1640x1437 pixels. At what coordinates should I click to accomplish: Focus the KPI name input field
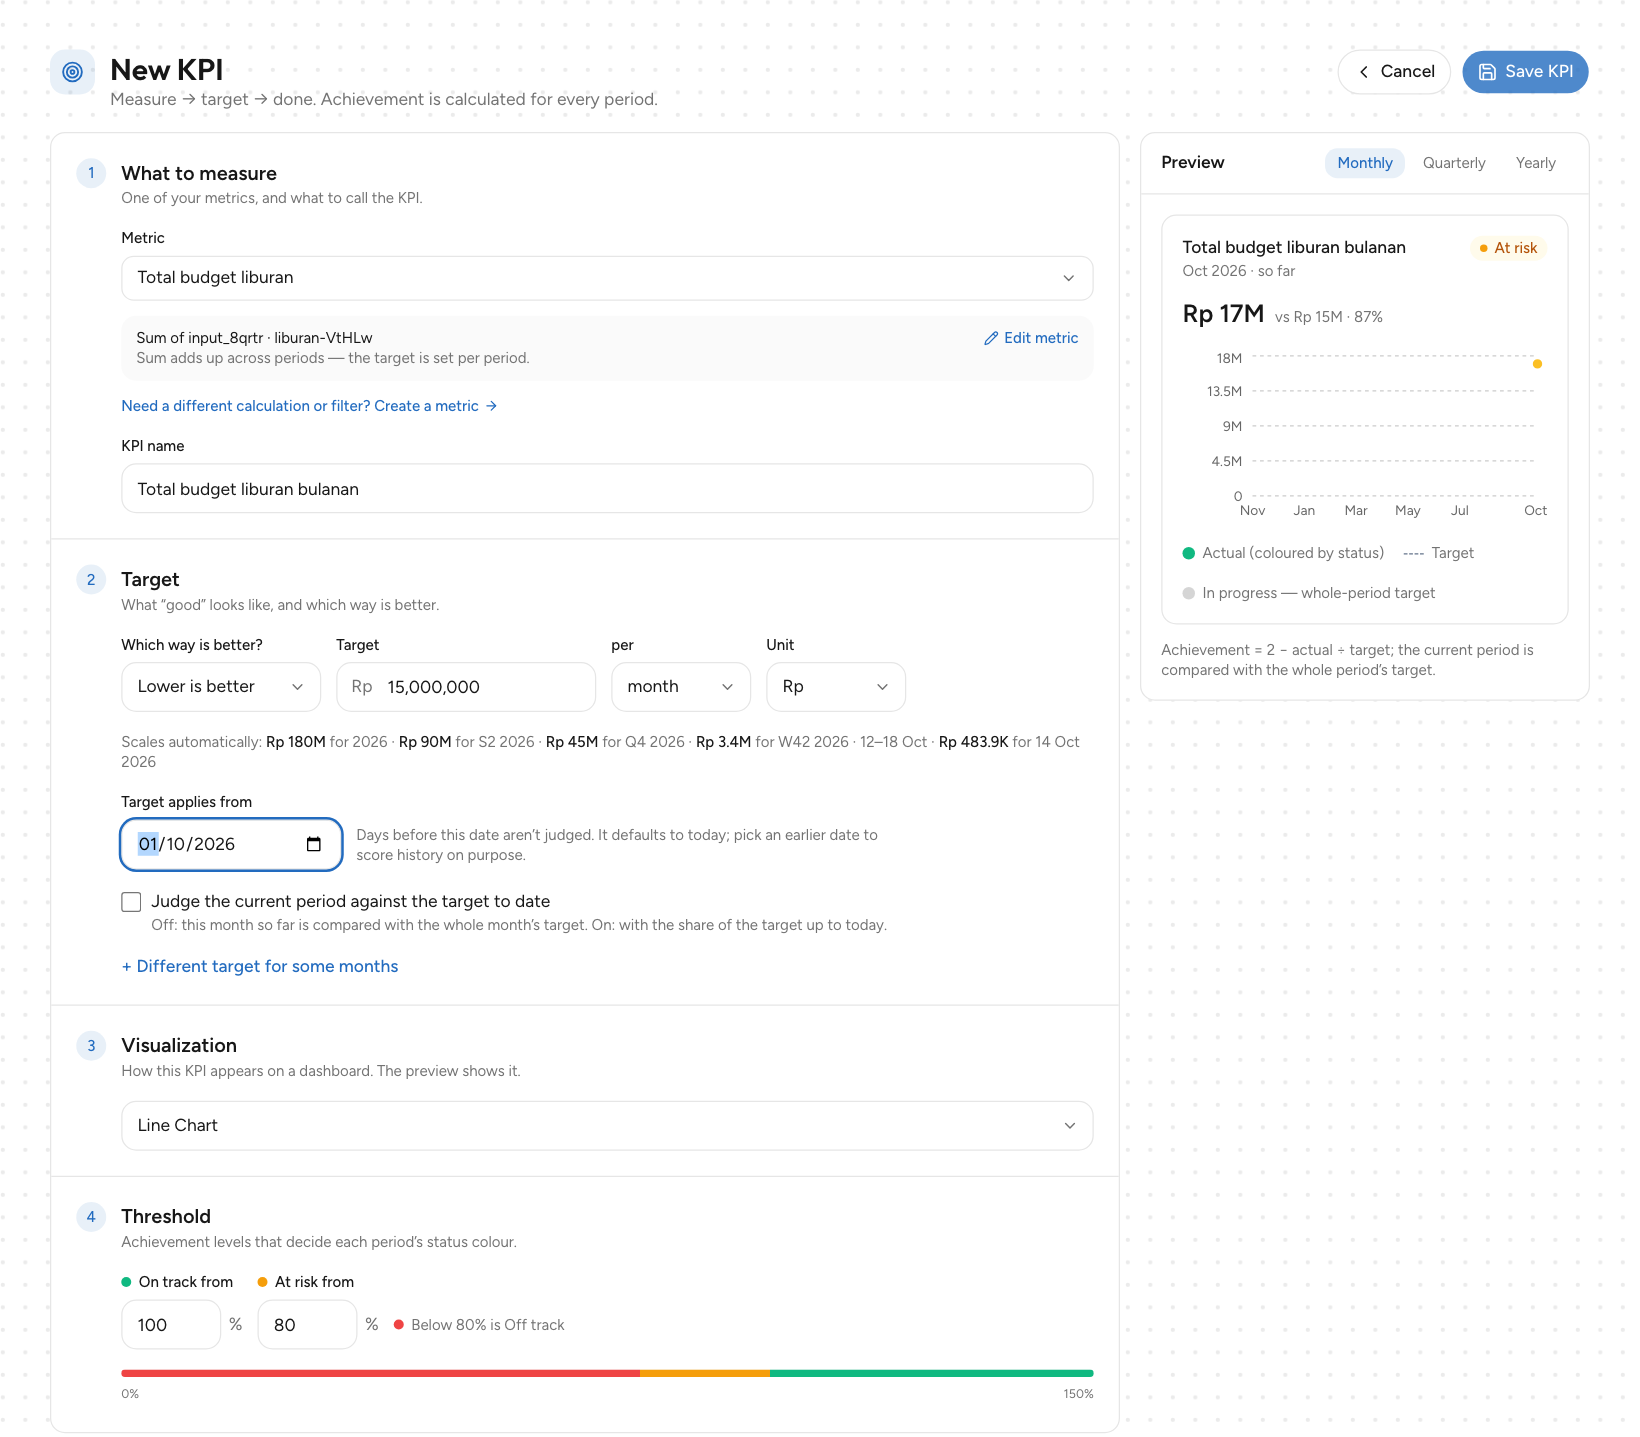(607, 489)
